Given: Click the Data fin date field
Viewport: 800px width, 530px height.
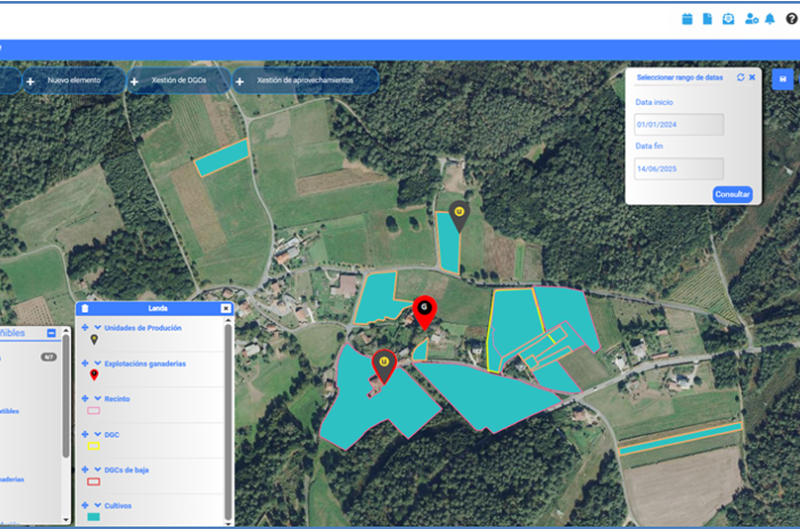Looking at the screenshot, I should 679,169.
